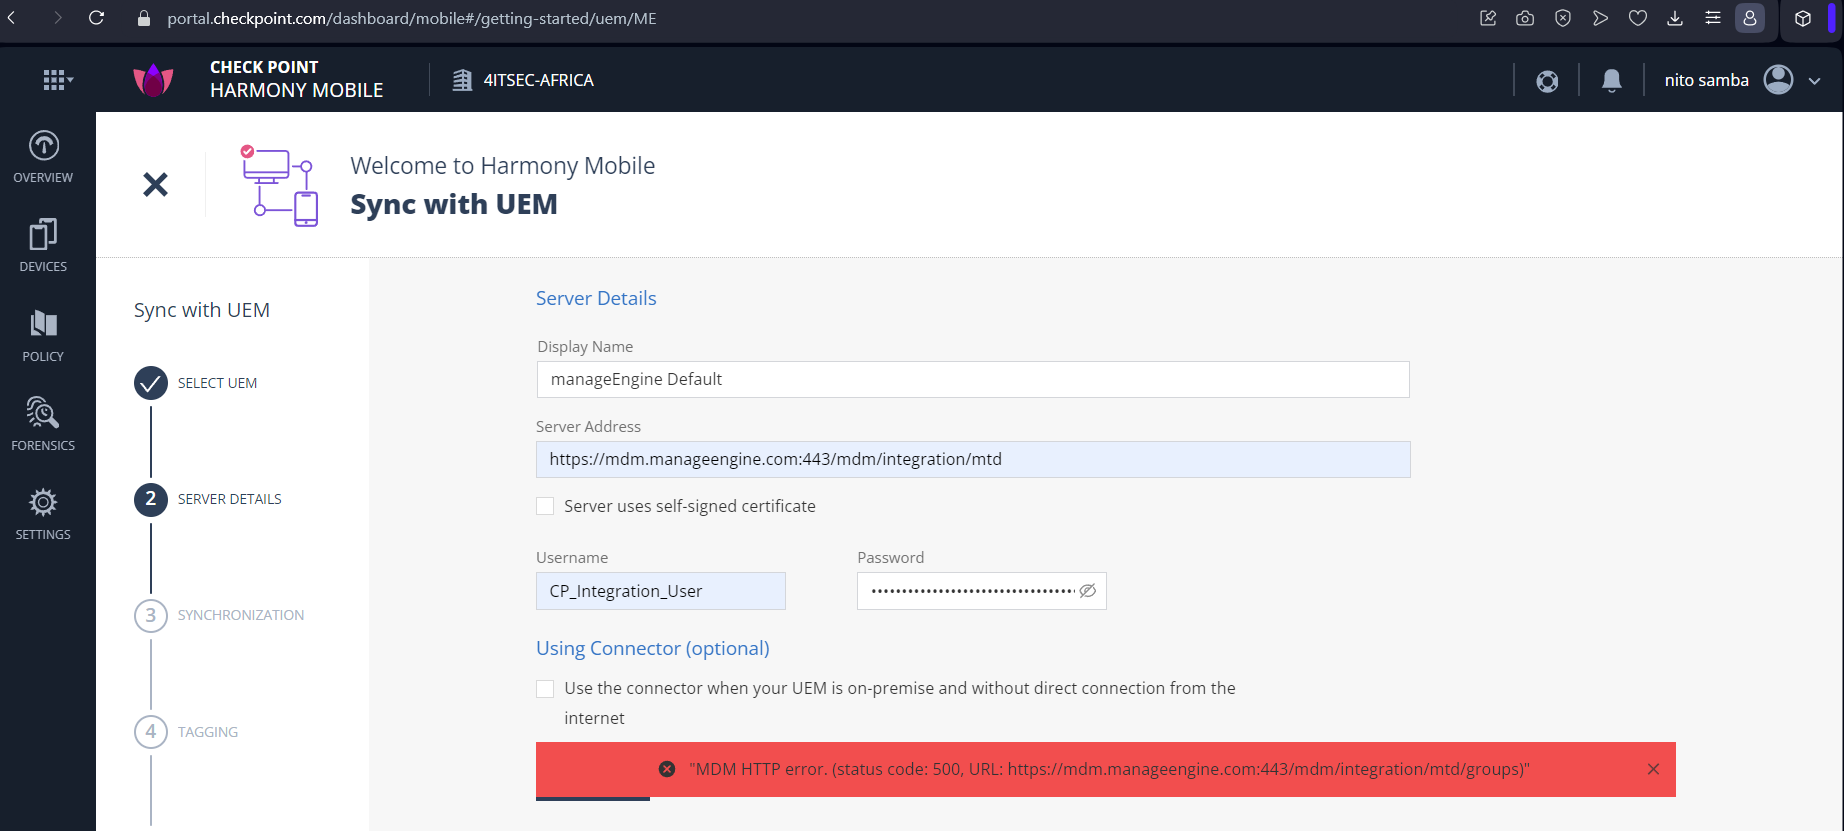1844x831 pixels.
Task: Open the browser shield blocker icon
Action: [1563, 18]
